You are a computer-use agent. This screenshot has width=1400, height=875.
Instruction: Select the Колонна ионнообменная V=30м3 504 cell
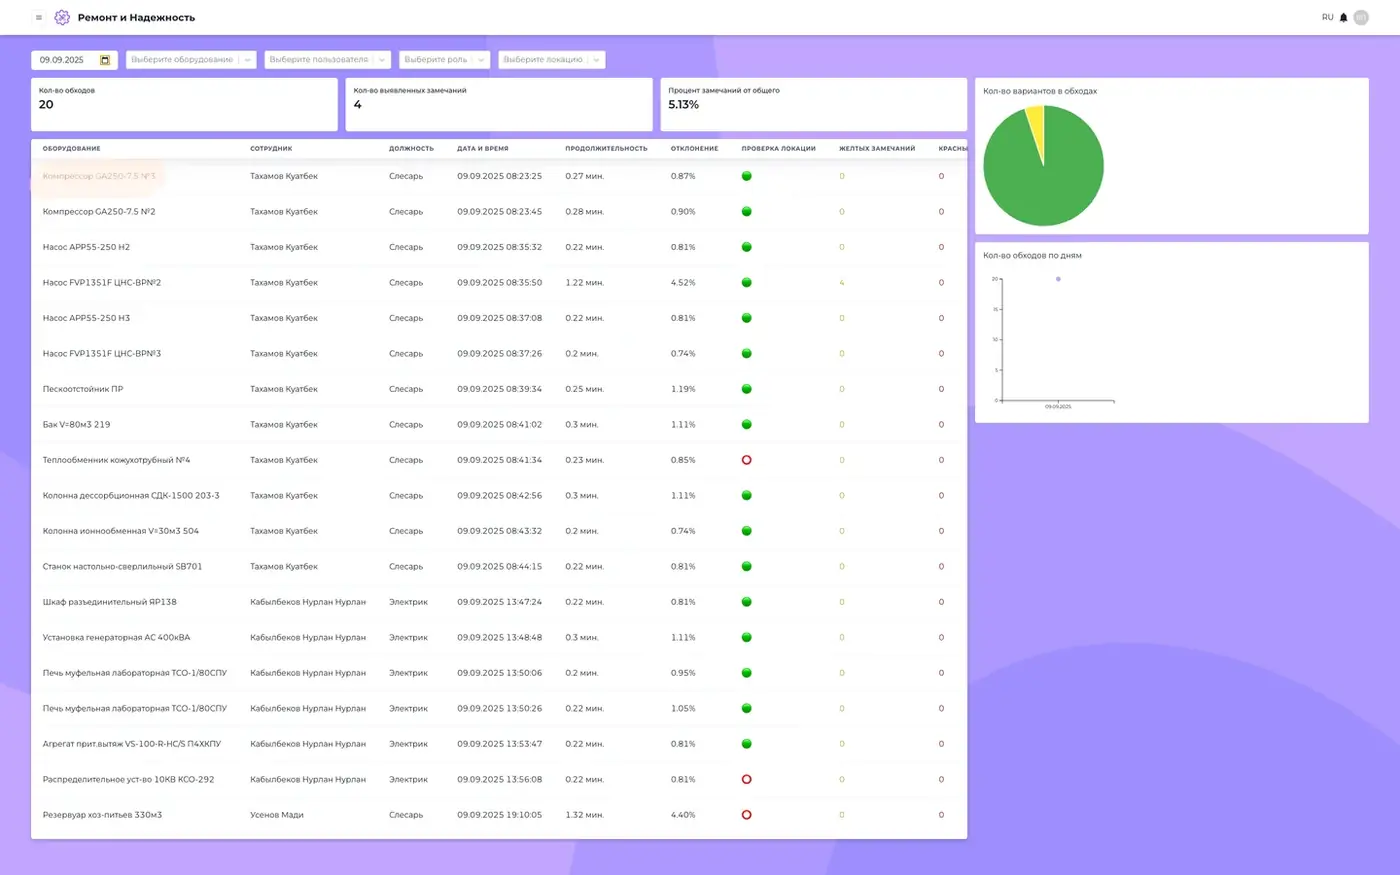[121, 531]
